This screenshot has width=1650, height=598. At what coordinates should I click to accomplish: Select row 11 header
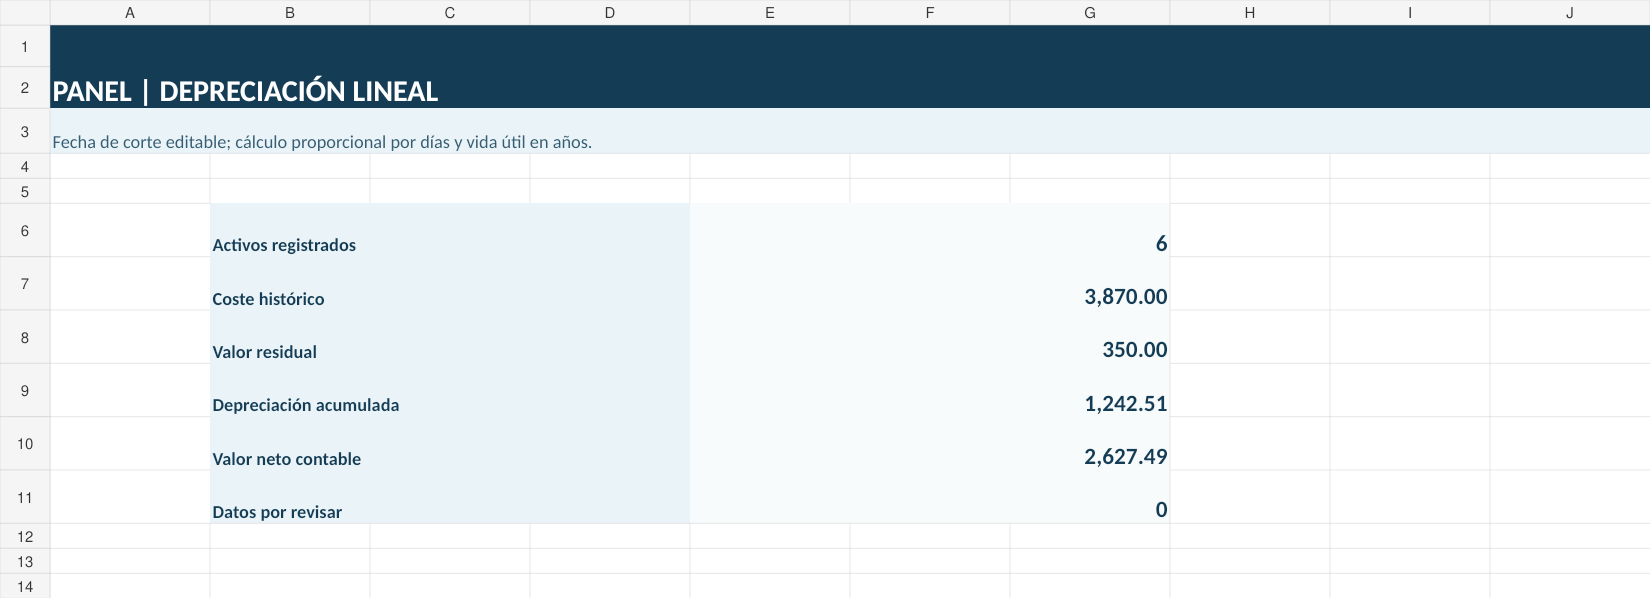tap(25, 497)
